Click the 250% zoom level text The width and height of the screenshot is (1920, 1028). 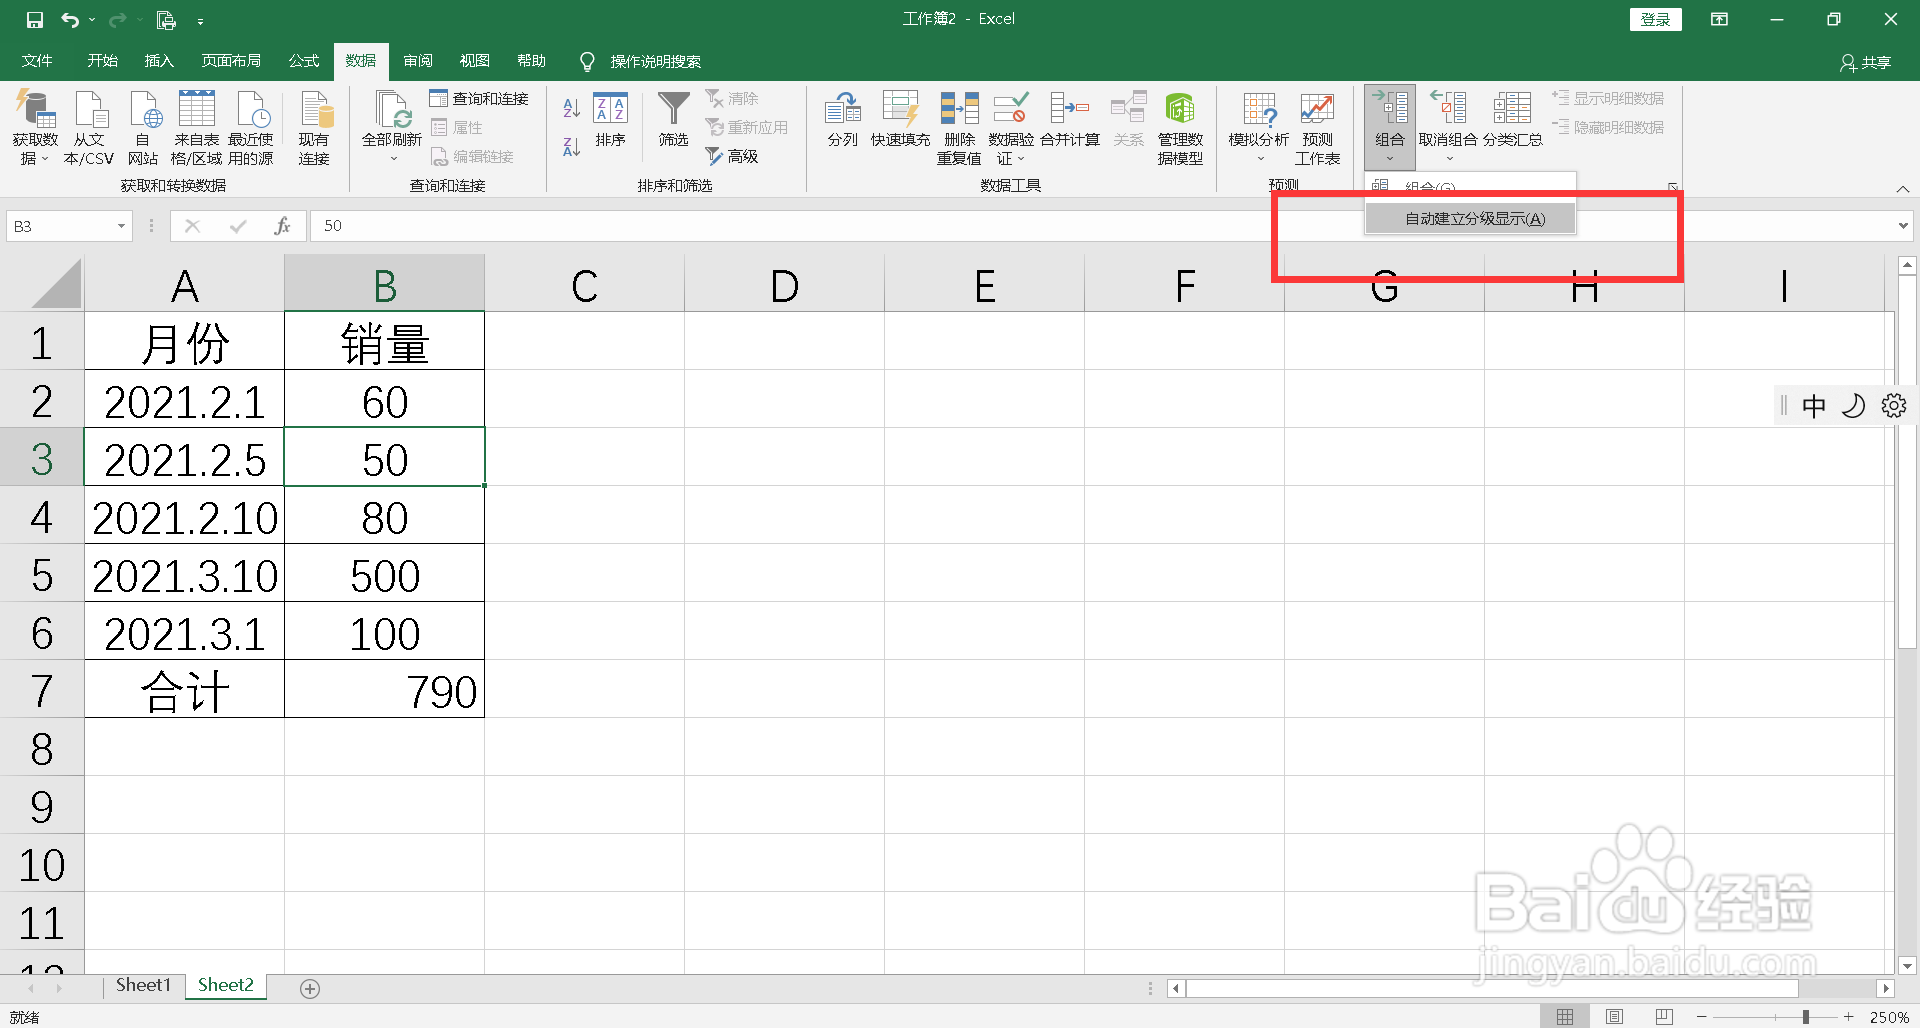1890,1017
